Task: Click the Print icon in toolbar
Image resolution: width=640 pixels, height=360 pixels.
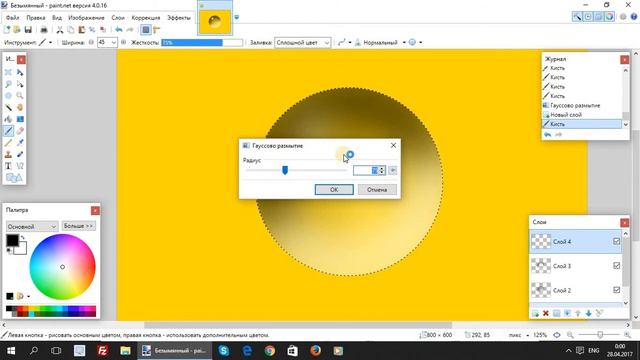Action: (44, 30)
